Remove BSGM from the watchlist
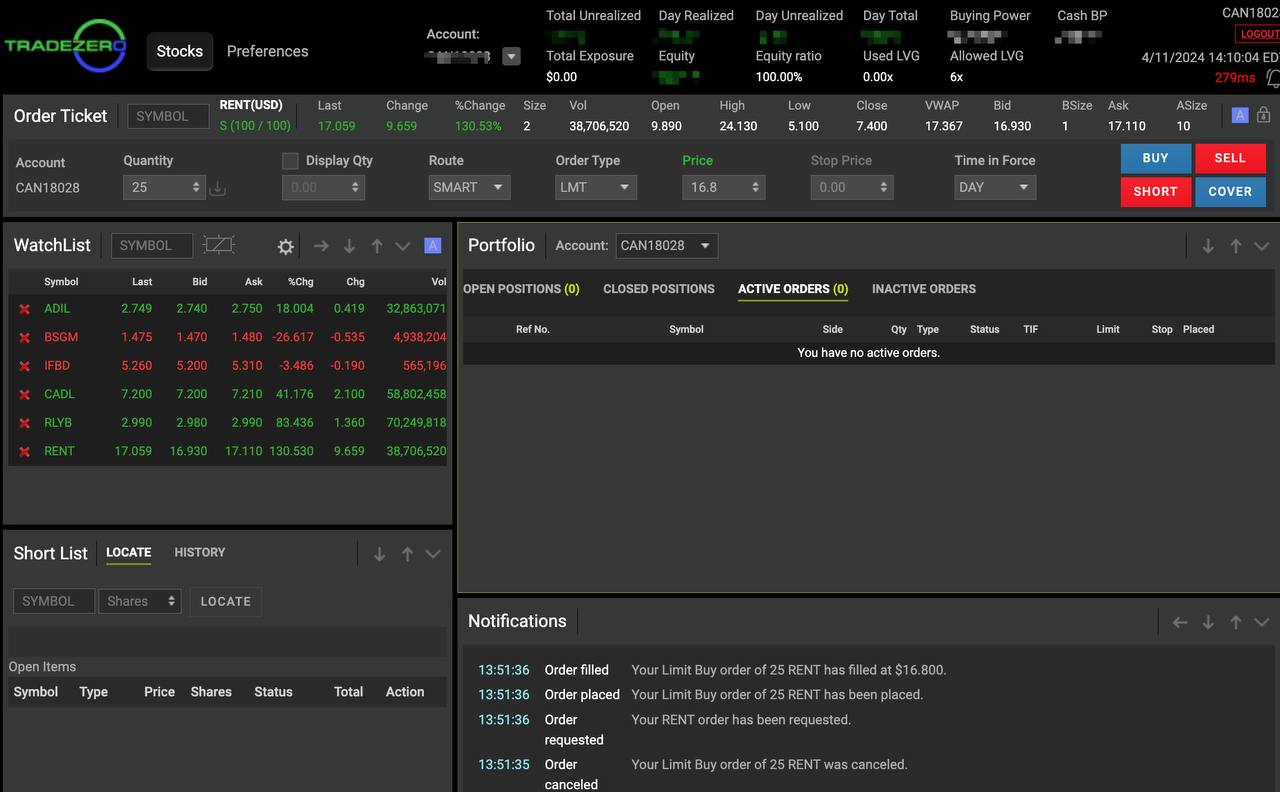The width and height of the screenshot is (1280, 792). click(25, 338)
